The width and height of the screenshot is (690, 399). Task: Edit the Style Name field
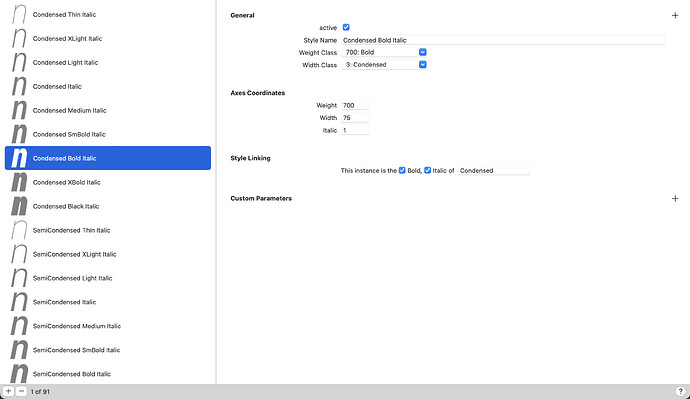(x=503, y=40)
